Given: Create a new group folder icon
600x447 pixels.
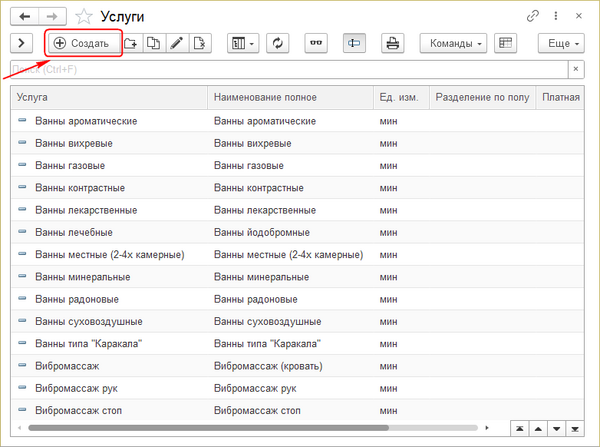Looking at the screenshot, I should point(130,43).
